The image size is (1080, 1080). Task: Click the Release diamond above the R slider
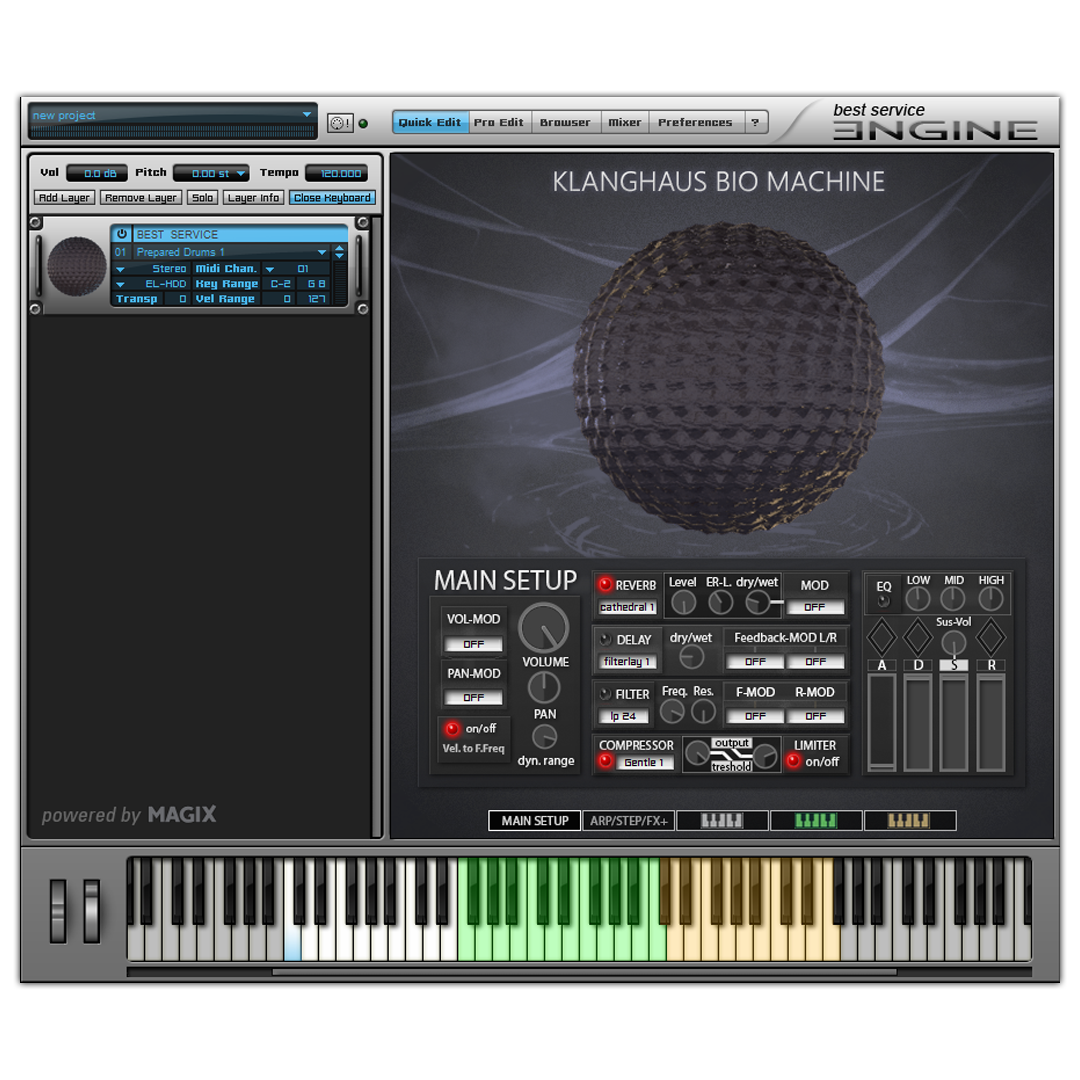click(x=990, y=637)
